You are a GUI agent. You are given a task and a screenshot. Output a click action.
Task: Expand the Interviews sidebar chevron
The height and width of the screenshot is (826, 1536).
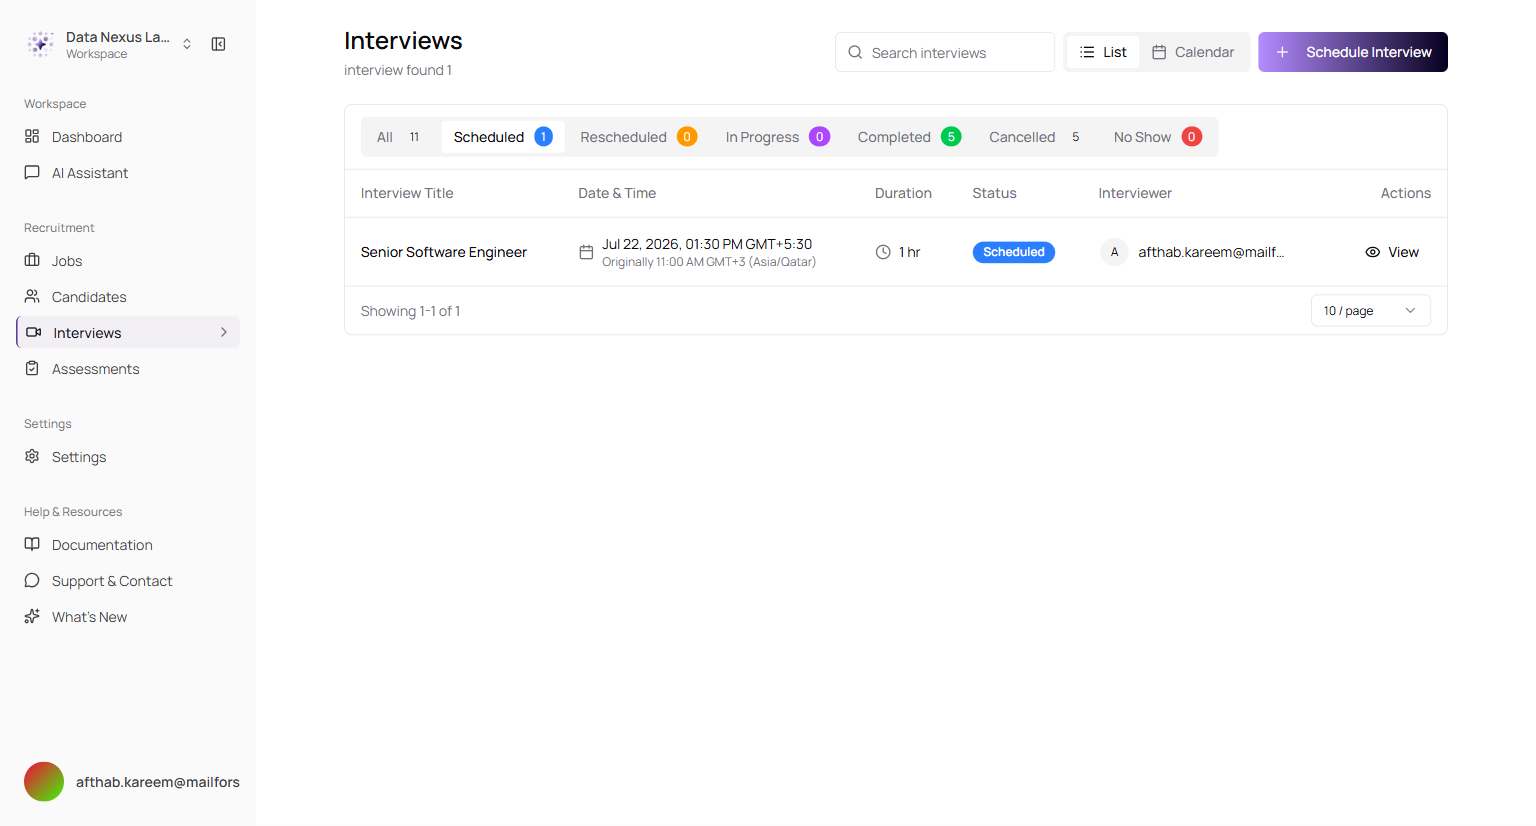(223, 332)
